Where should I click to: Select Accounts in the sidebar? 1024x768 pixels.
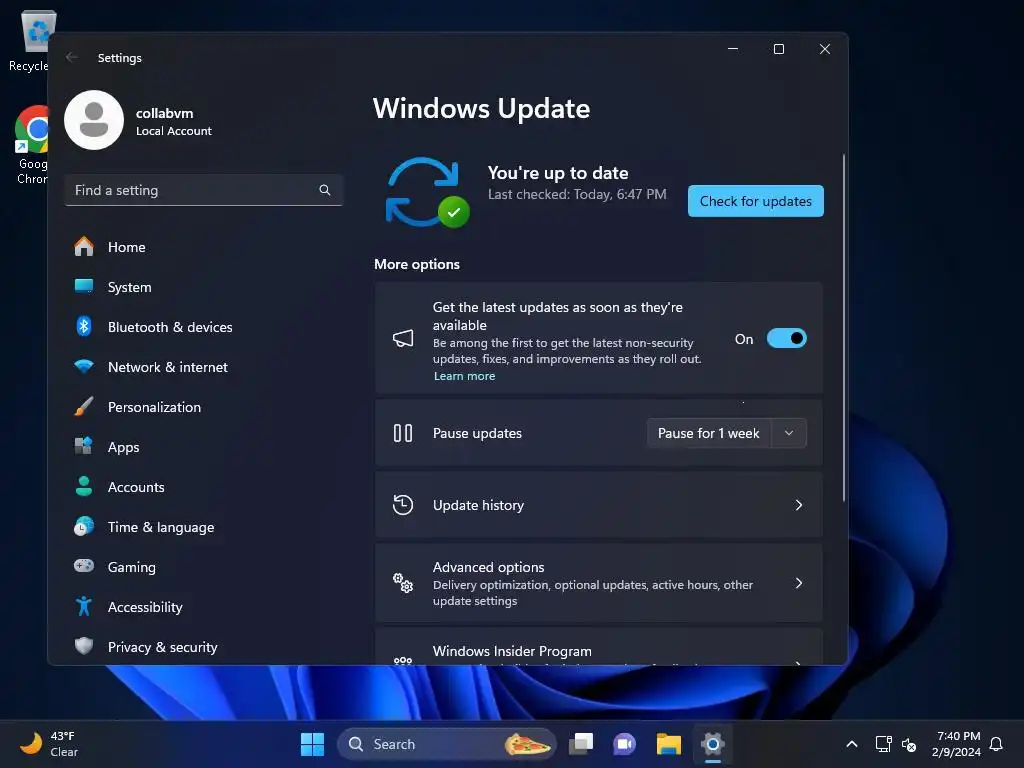[x=204, y=487]
